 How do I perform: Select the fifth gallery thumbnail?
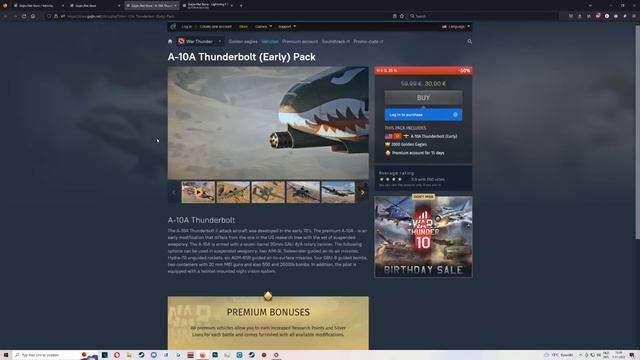338,192
